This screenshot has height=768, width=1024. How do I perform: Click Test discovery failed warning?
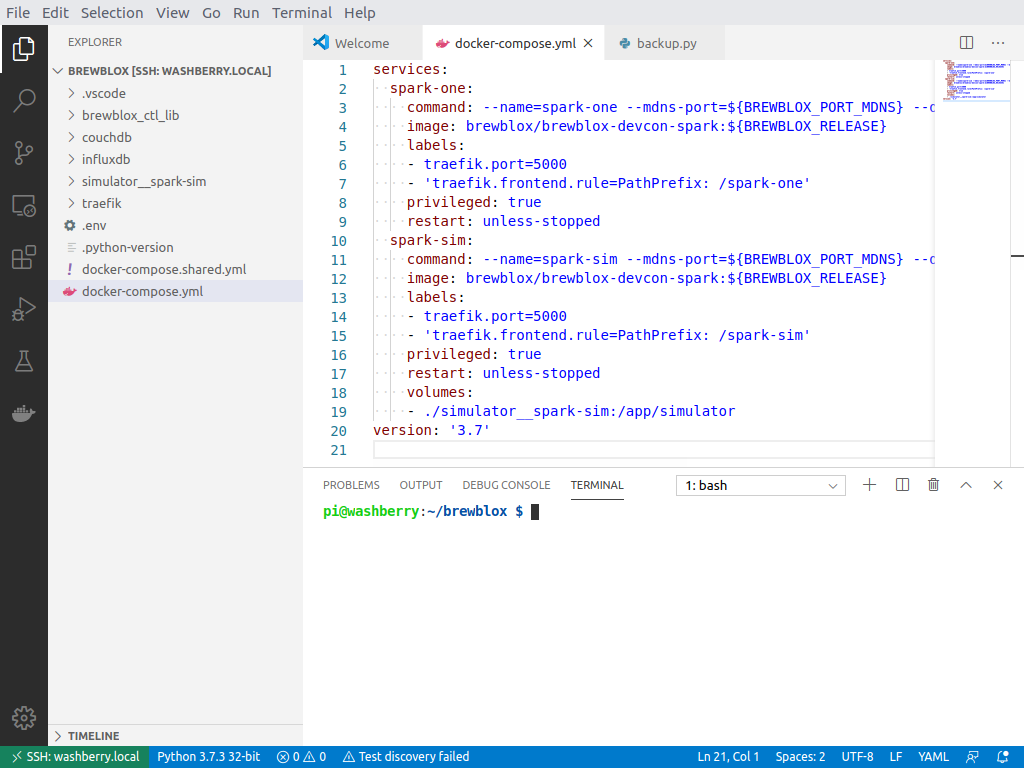(406, 757)
